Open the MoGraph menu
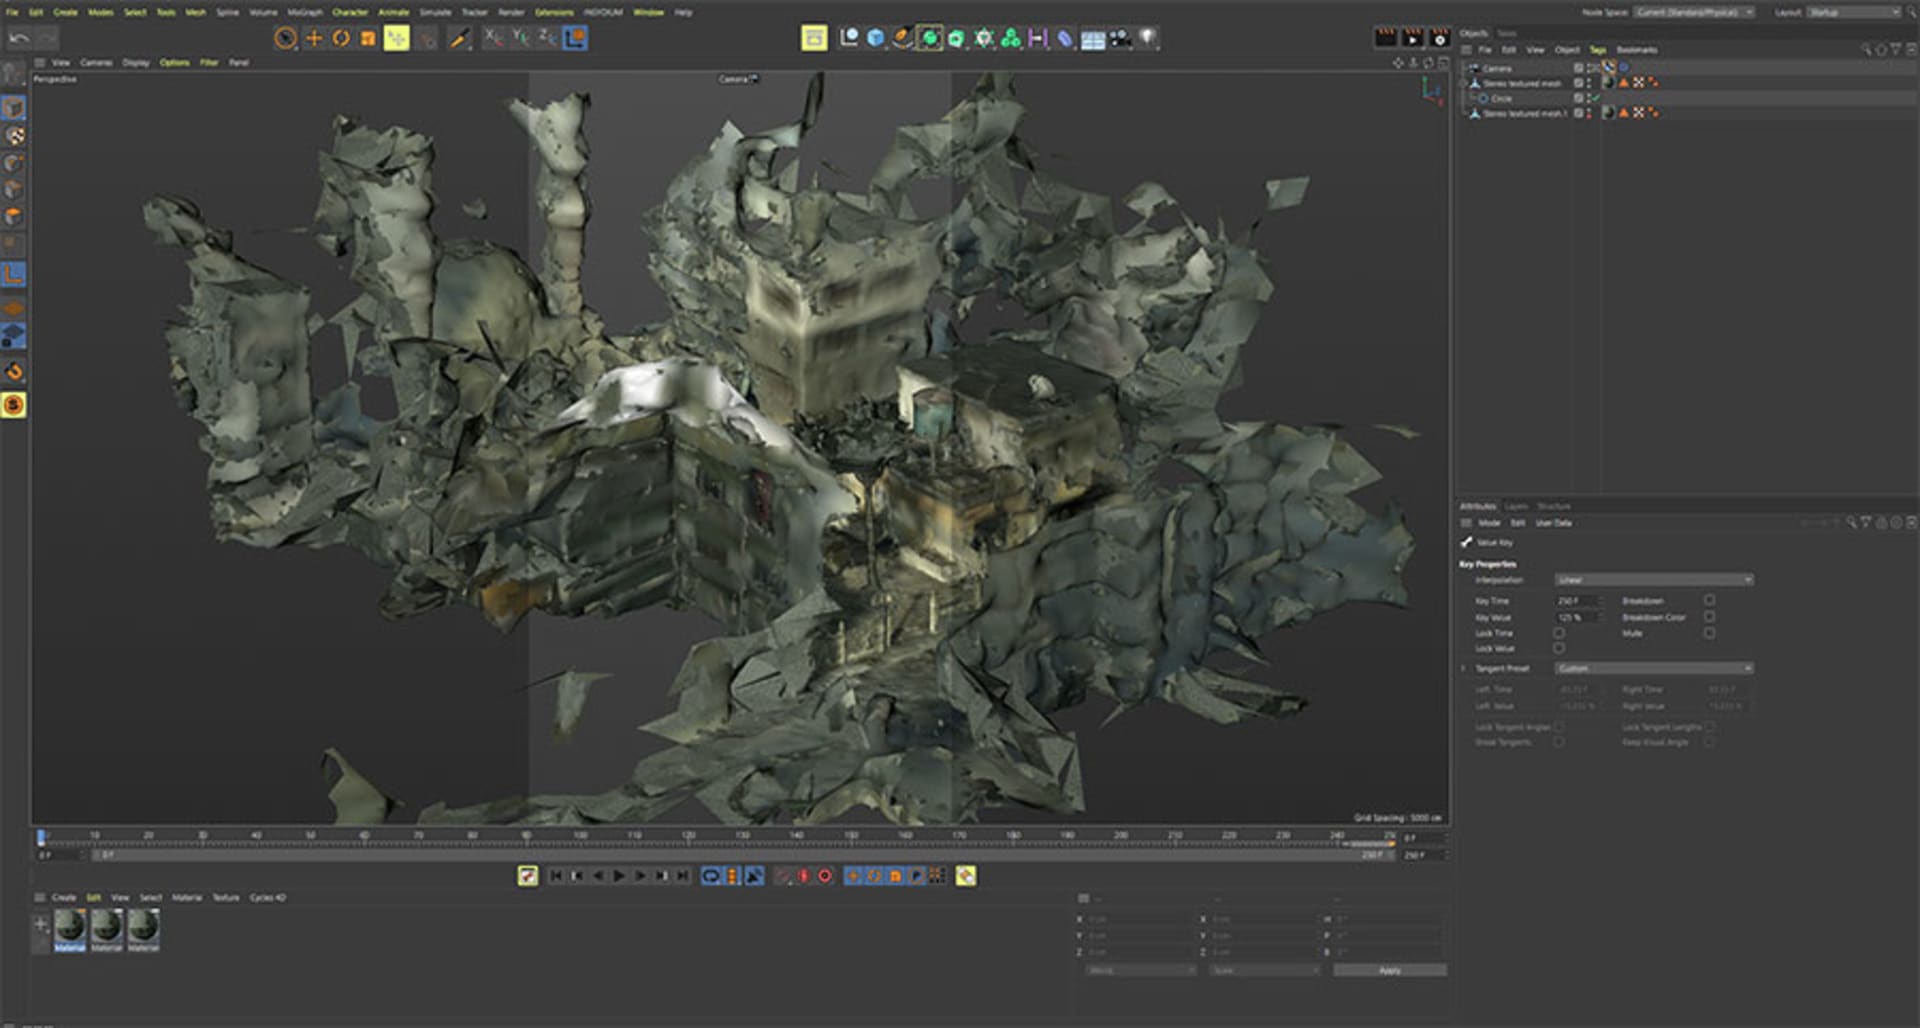1920x1028 pixels. [x=305, y=12]
